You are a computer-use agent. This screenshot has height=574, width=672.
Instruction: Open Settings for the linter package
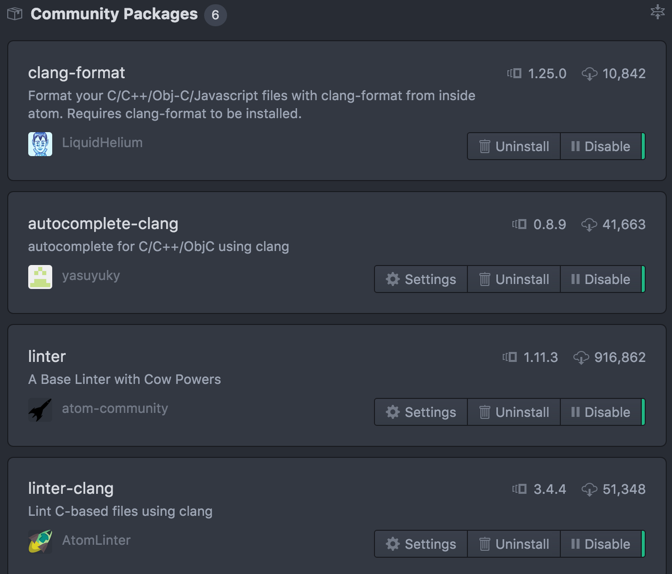coord(421,412)
